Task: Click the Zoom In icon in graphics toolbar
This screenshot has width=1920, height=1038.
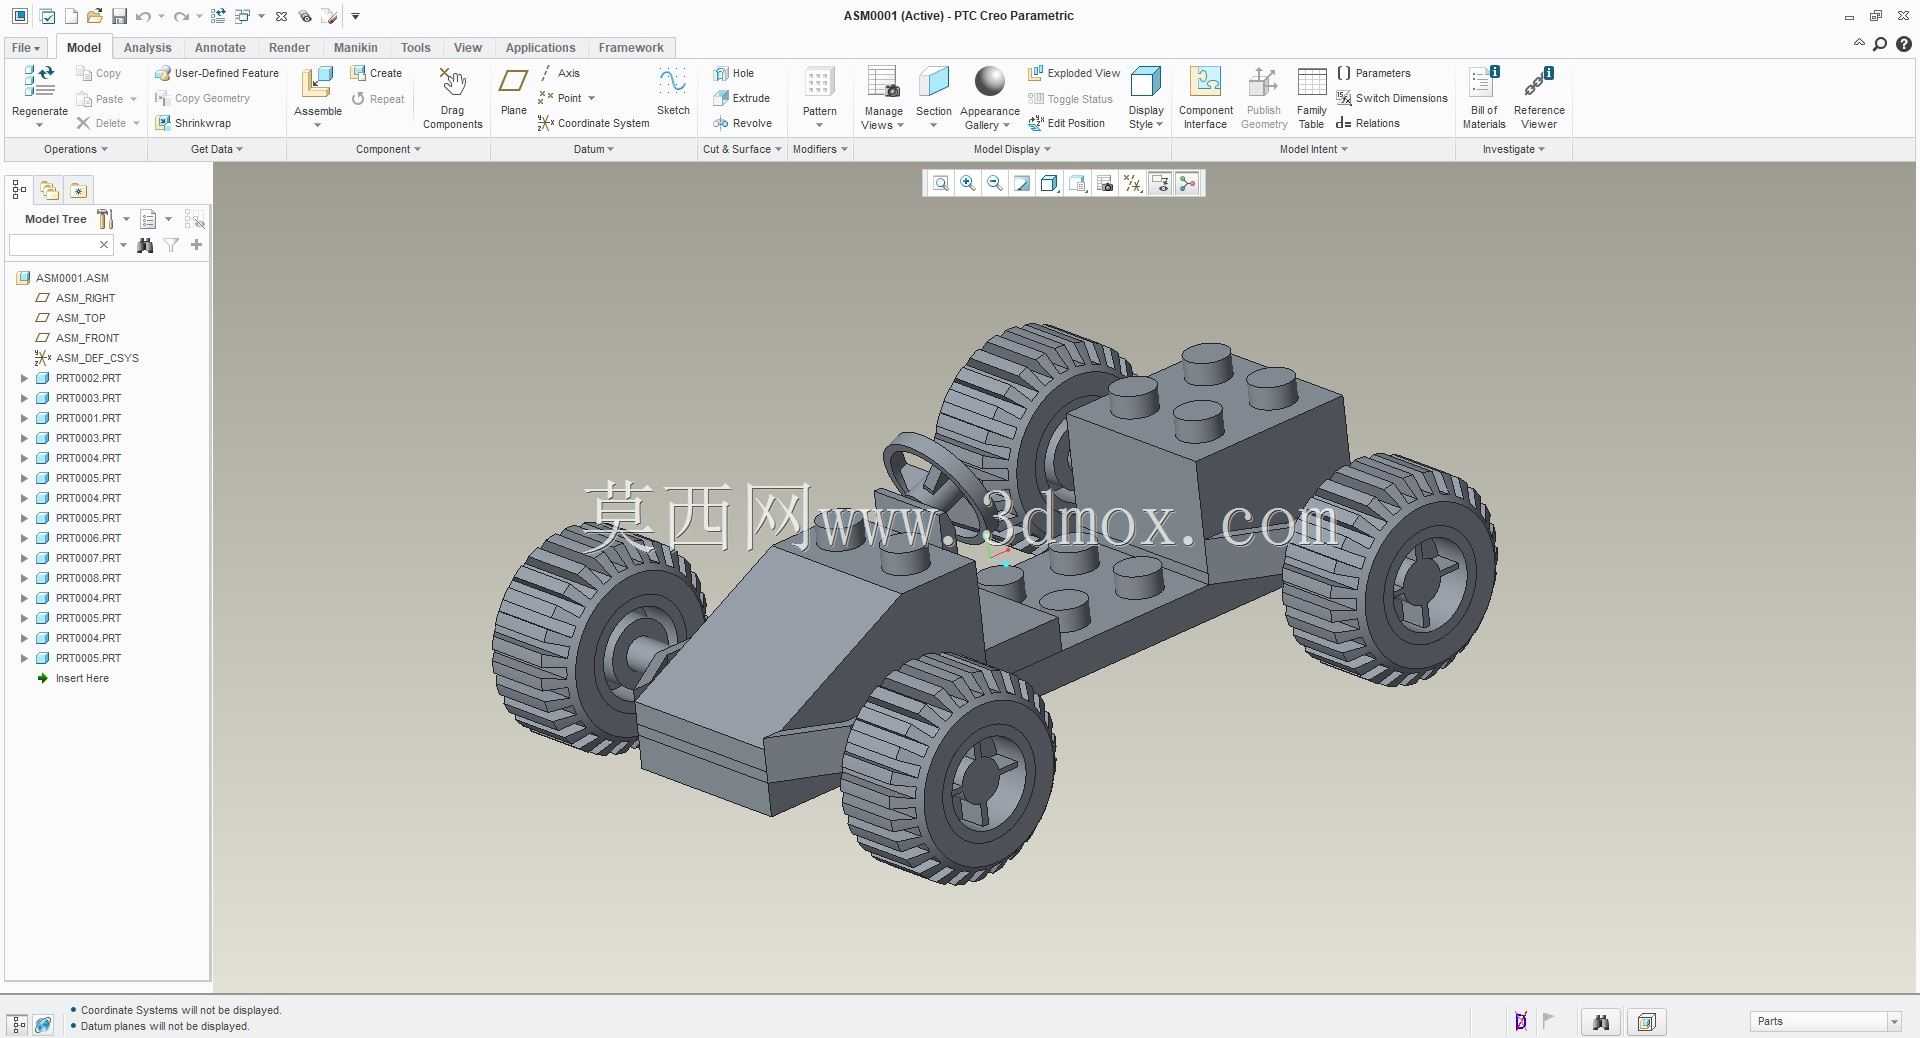Action: click(967, 183)
